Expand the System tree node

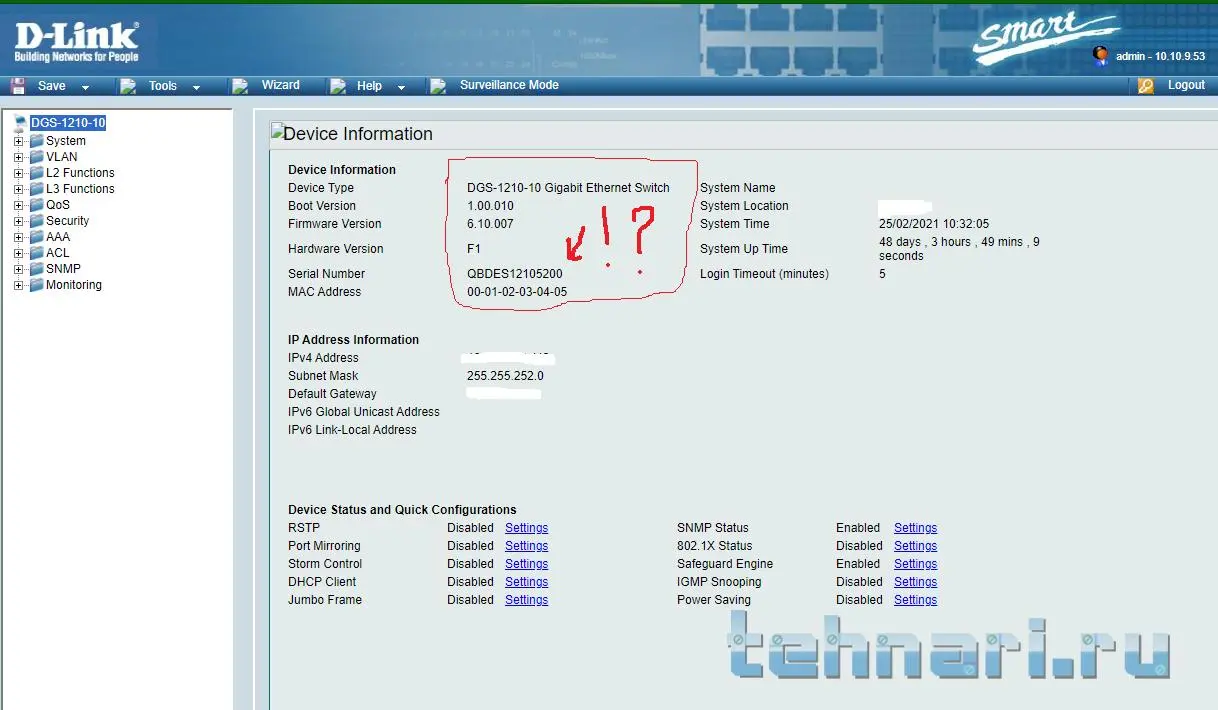[19, 141]
